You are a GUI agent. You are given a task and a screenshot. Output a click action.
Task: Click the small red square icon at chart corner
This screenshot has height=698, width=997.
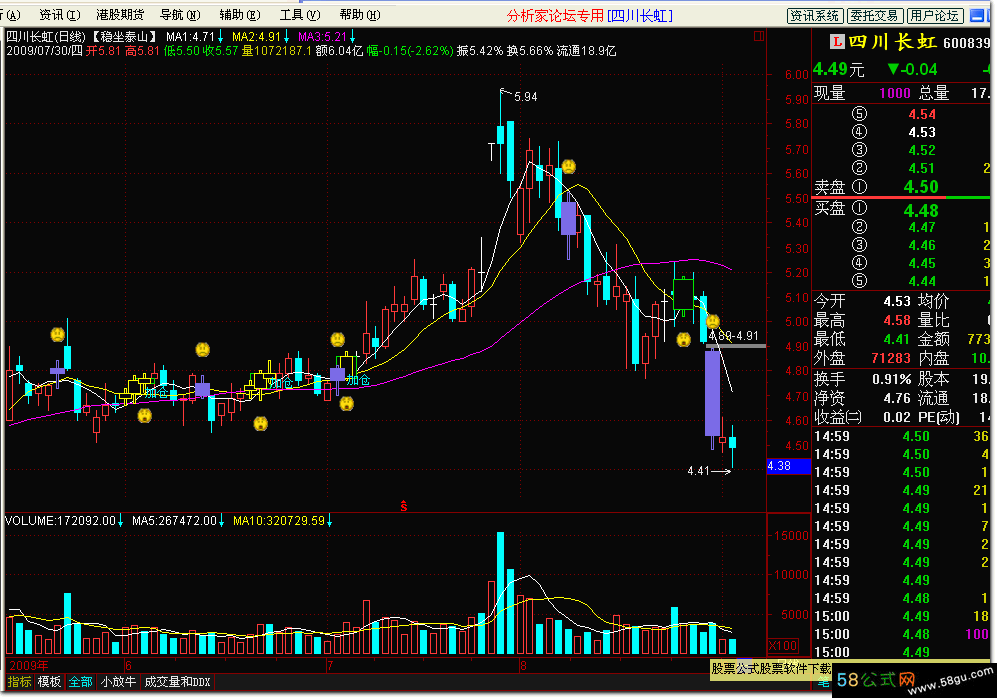[759, 36]
